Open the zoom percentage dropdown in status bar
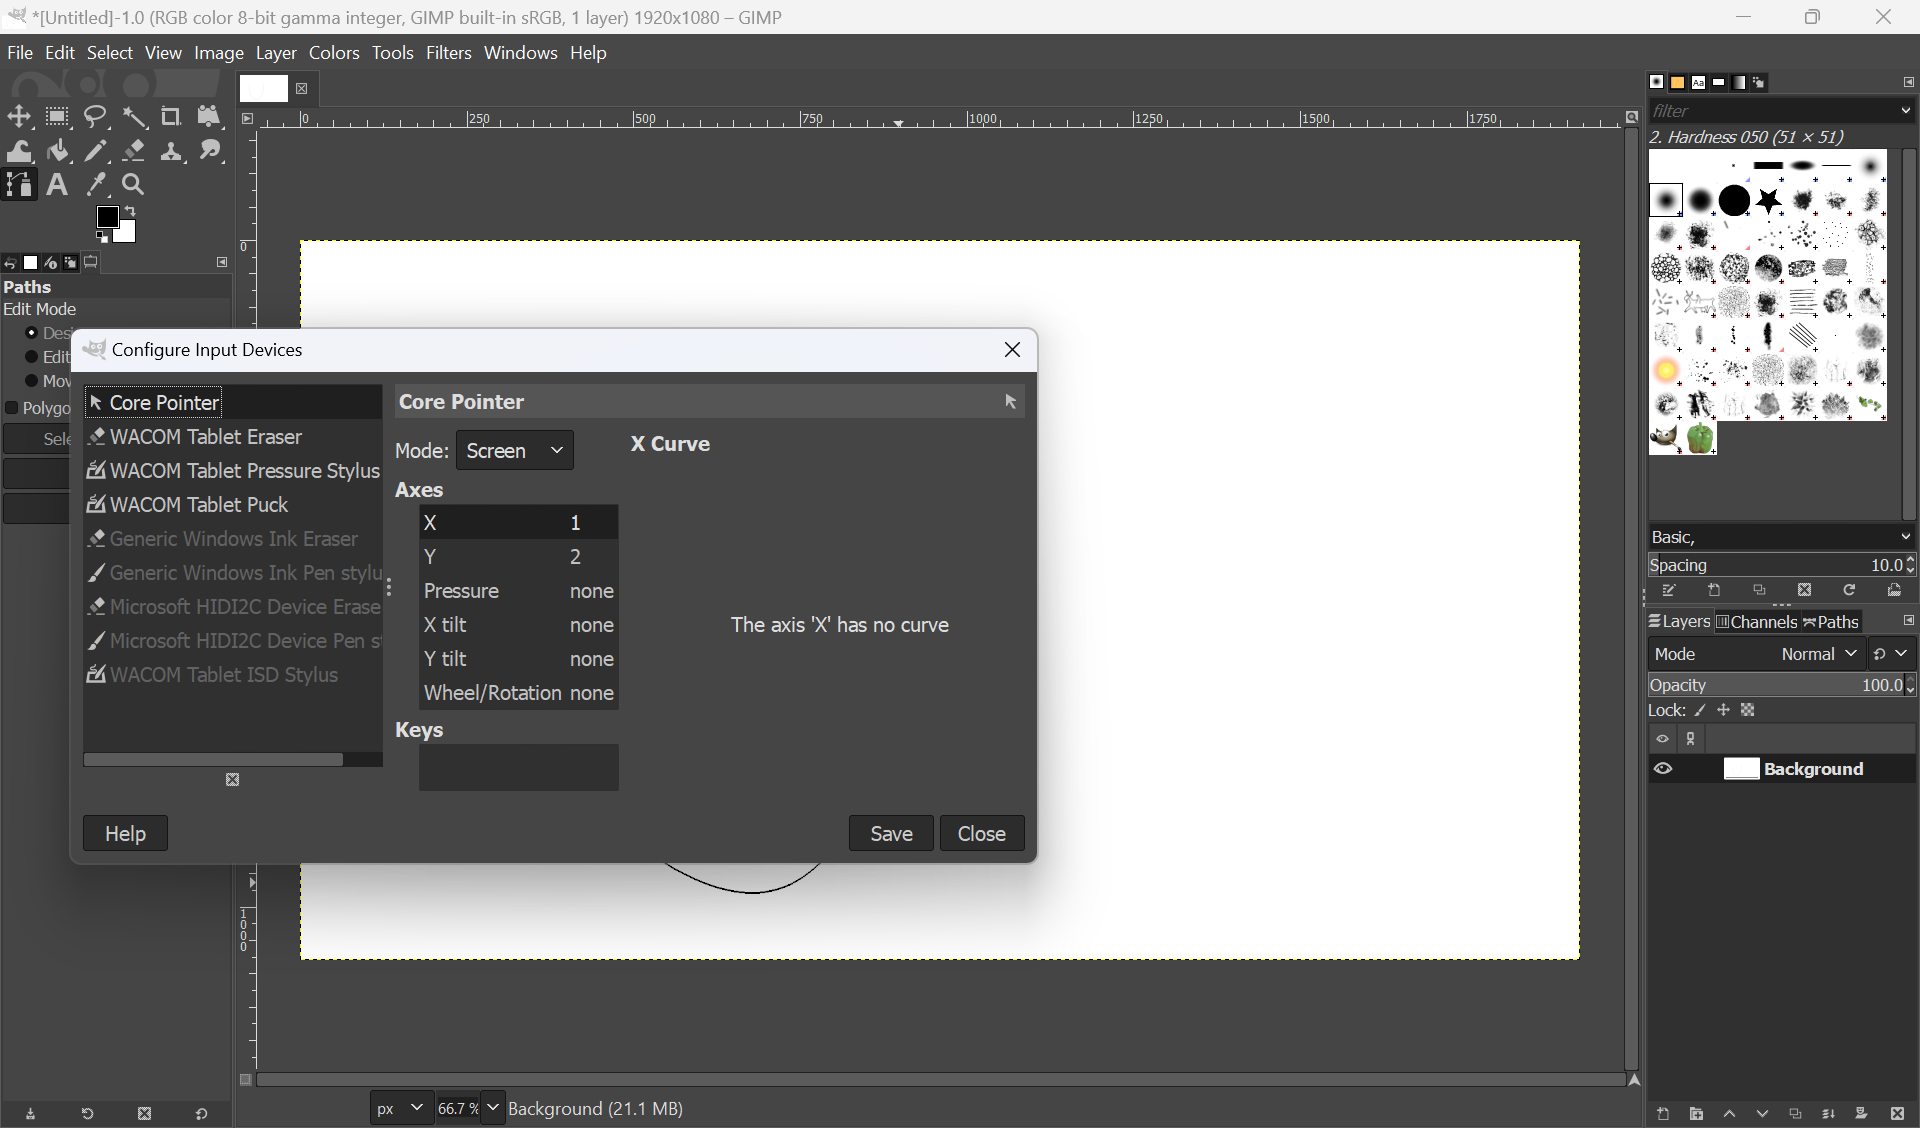Viewport: 1920px width, 1128px height. 492,1108
